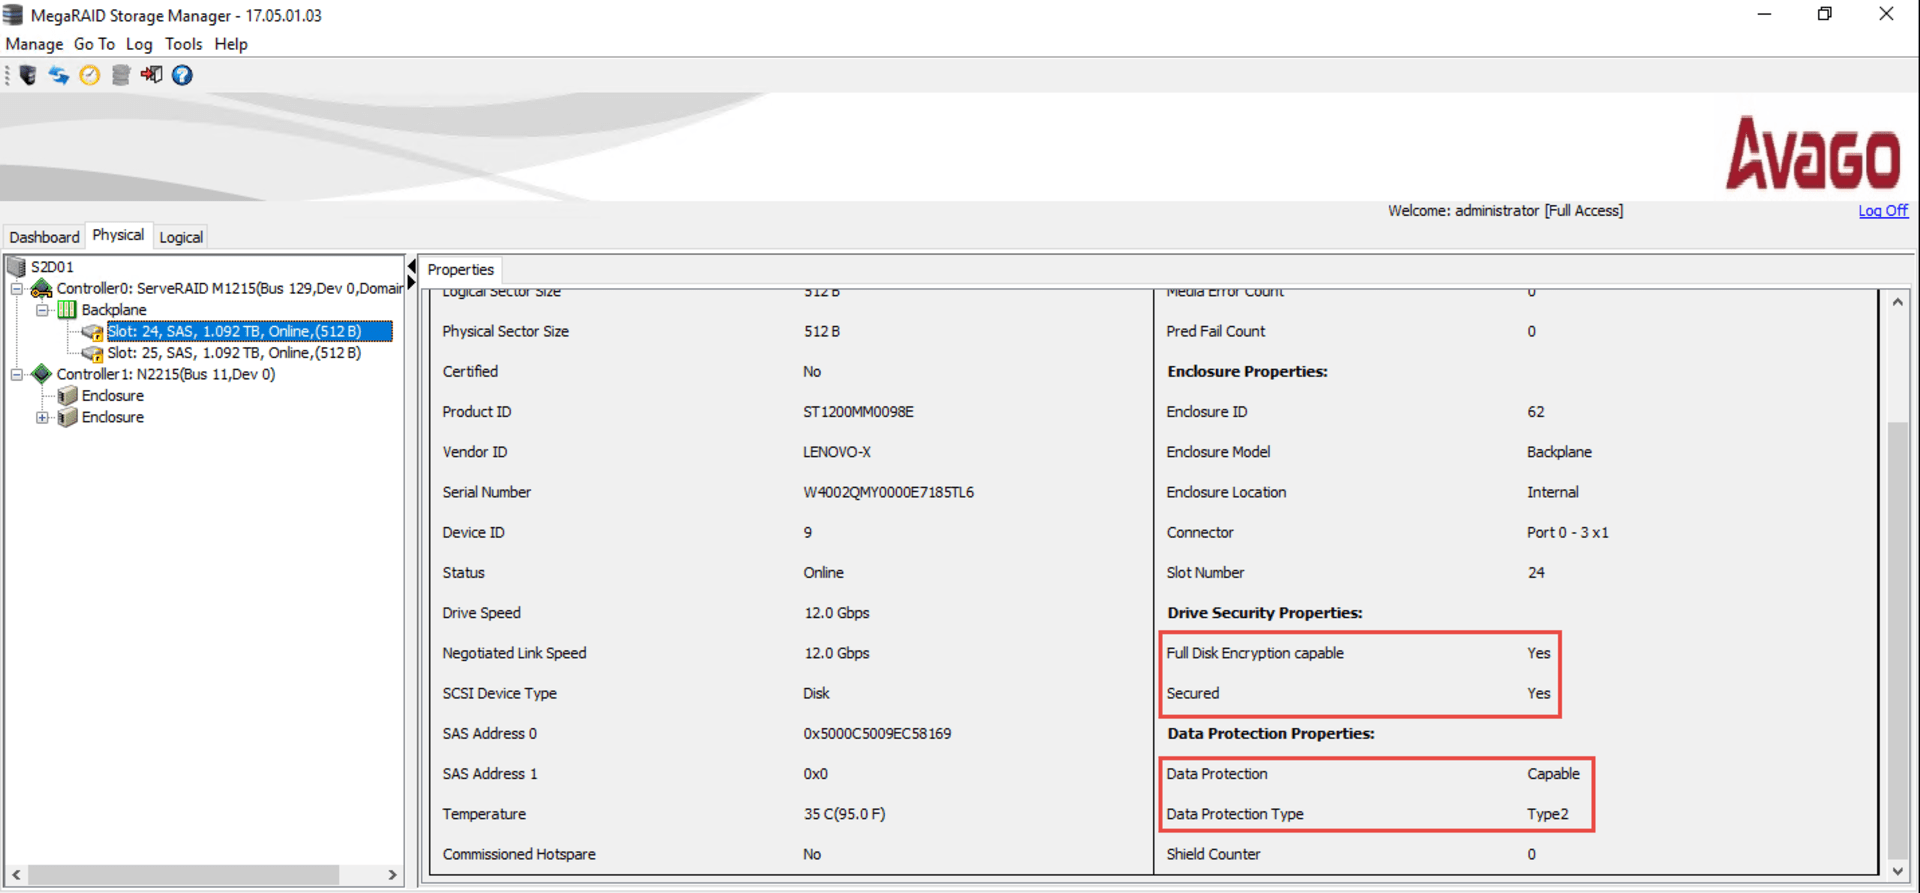Screen dimensions: 1920x893
Task: Click the Product ID value ST1200MM0098E
Action: point(858,412)
